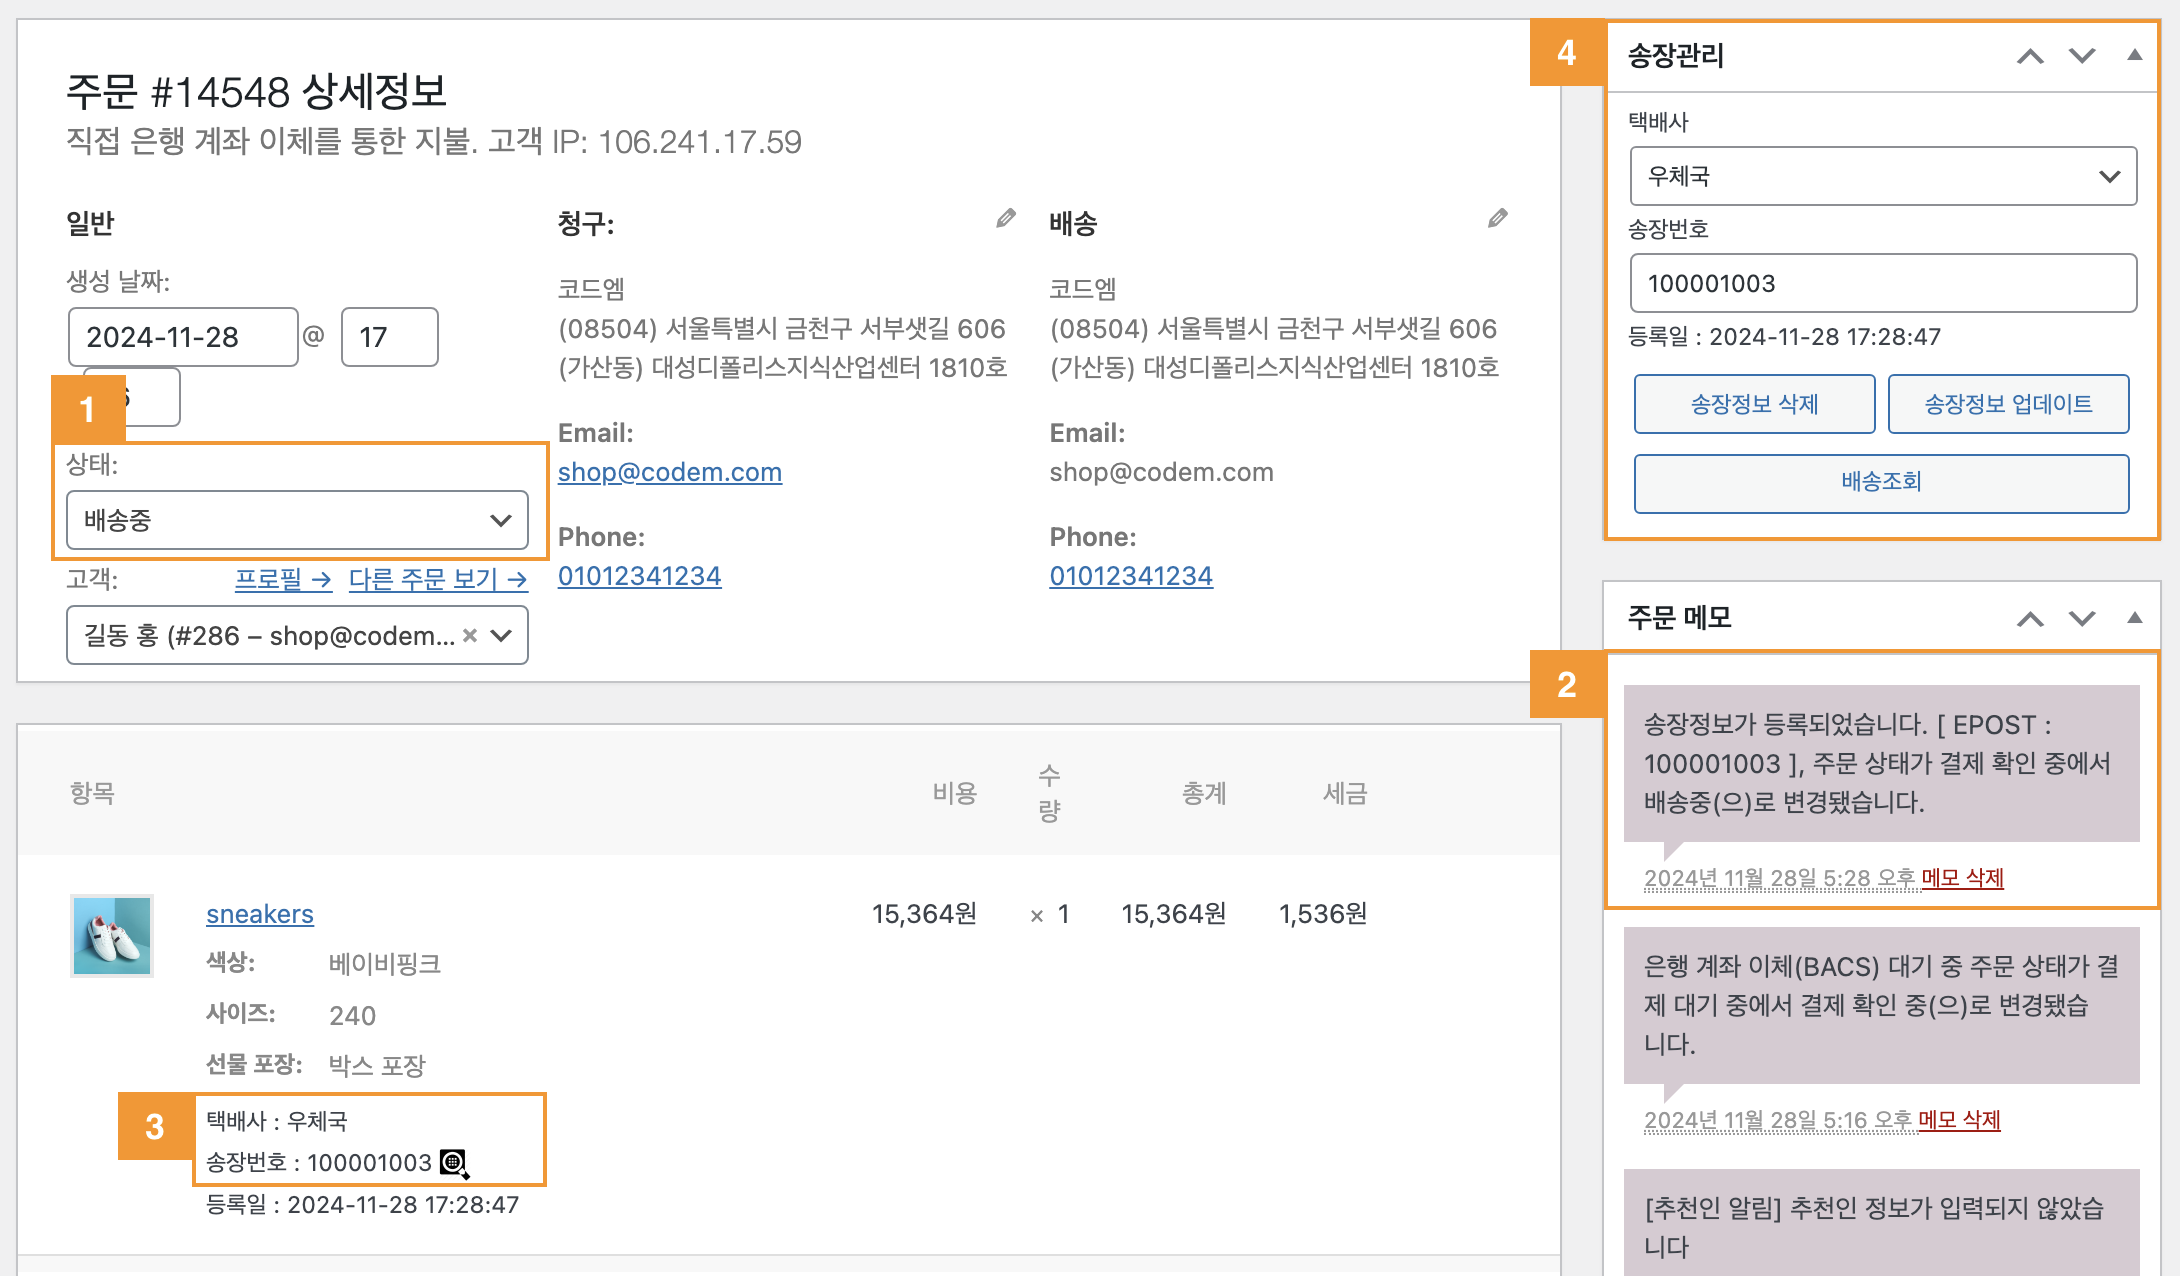Click the 송장번호 input field
This screenshot has width=2180, height=1276.
(1882, 283)
